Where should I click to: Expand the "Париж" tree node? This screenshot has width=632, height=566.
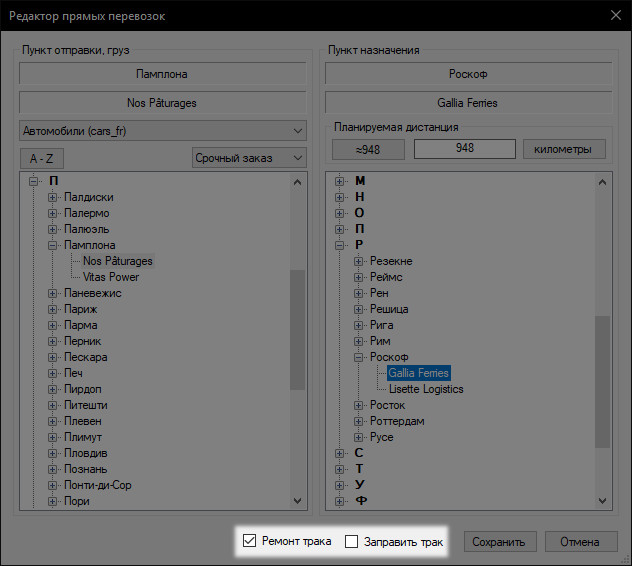pyautogui.click(x=52, y=309)
